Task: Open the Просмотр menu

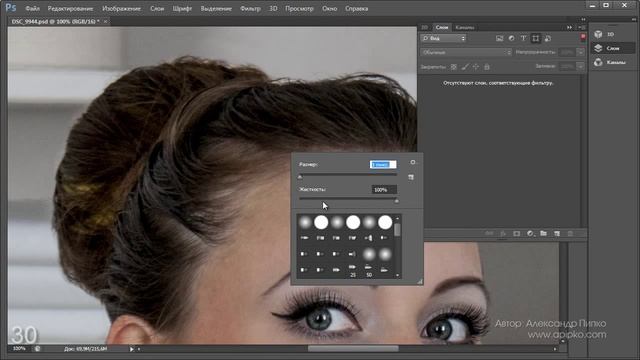Action: tap(299, 9)
